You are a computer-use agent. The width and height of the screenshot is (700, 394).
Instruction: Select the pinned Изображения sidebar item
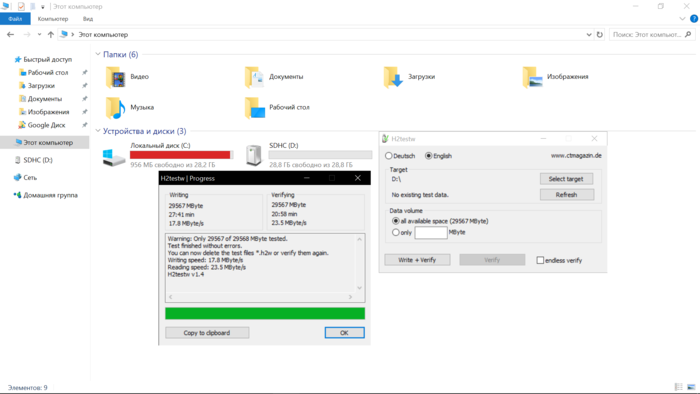click(x=48, y=112)
